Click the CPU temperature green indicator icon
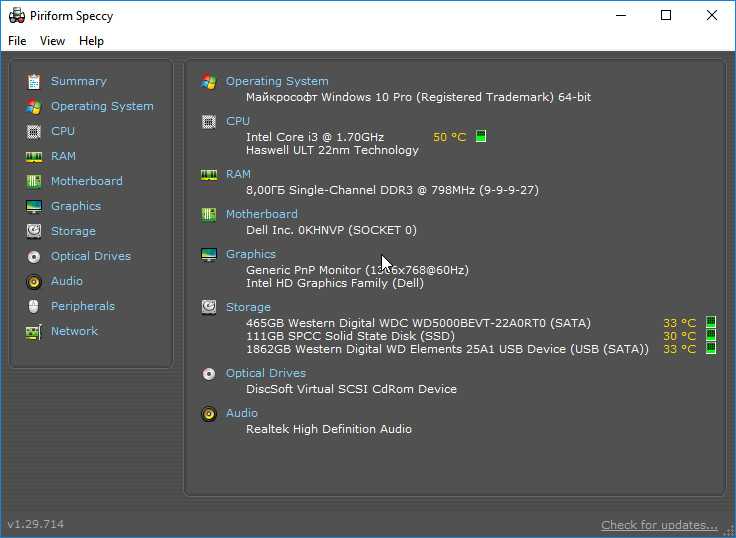The image size is (736, 538). (x=481, y=137)
